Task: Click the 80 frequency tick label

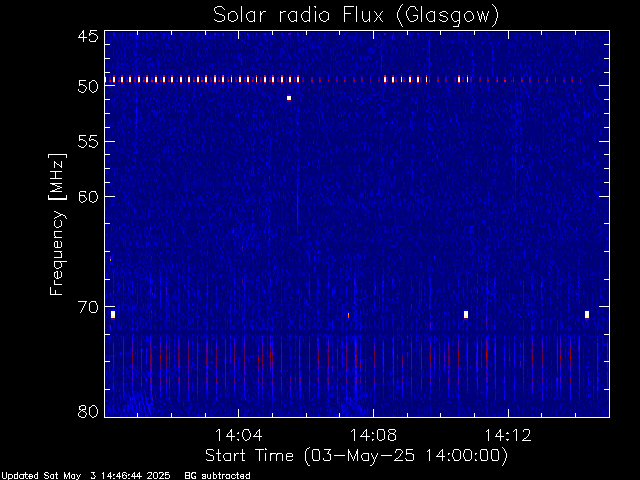Action: [x=88, y=411]
